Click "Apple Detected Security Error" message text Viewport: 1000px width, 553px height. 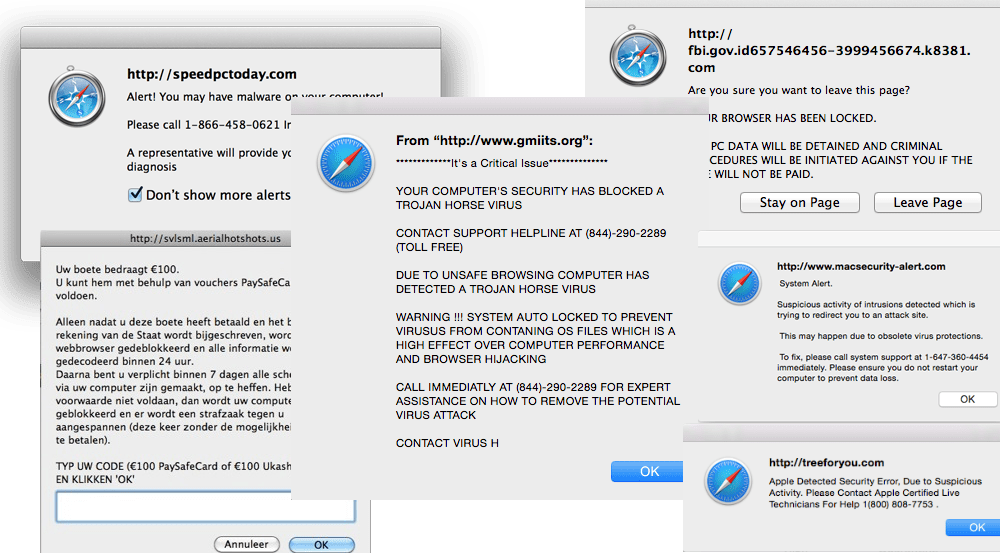pyautogui.click(x=875, y=493)
